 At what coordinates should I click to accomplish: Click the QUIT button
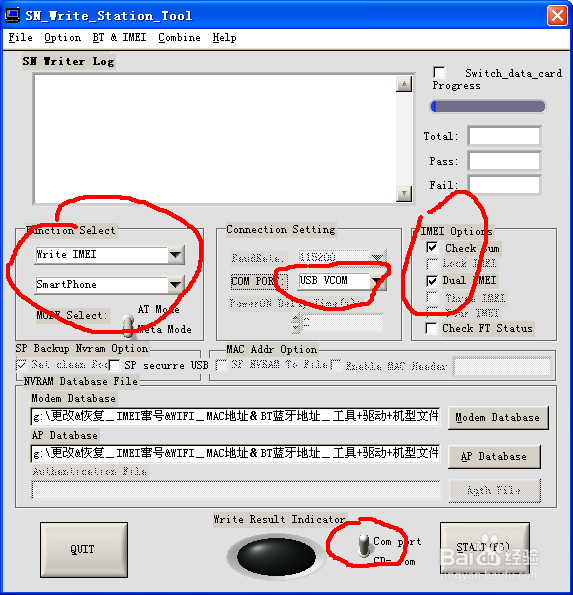tap(84, 549)
